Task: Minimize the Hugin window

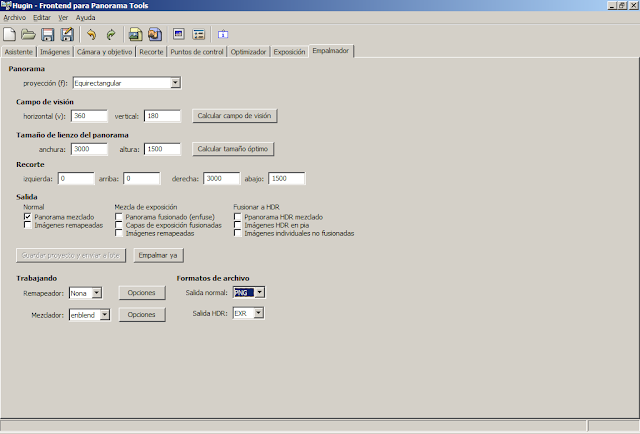Action: click(612, 5)
